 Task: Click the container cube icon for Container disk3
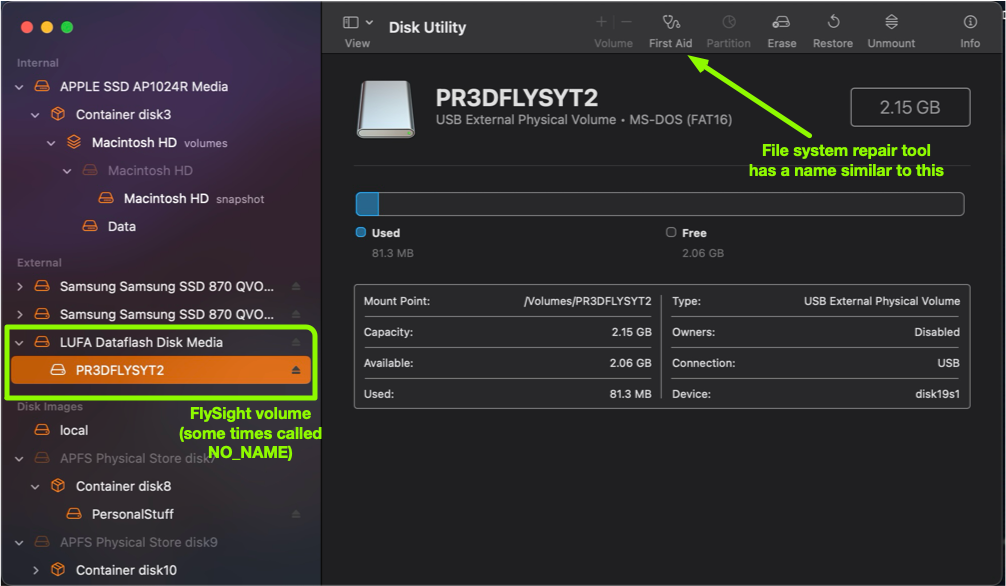click(x=58, y=114)
